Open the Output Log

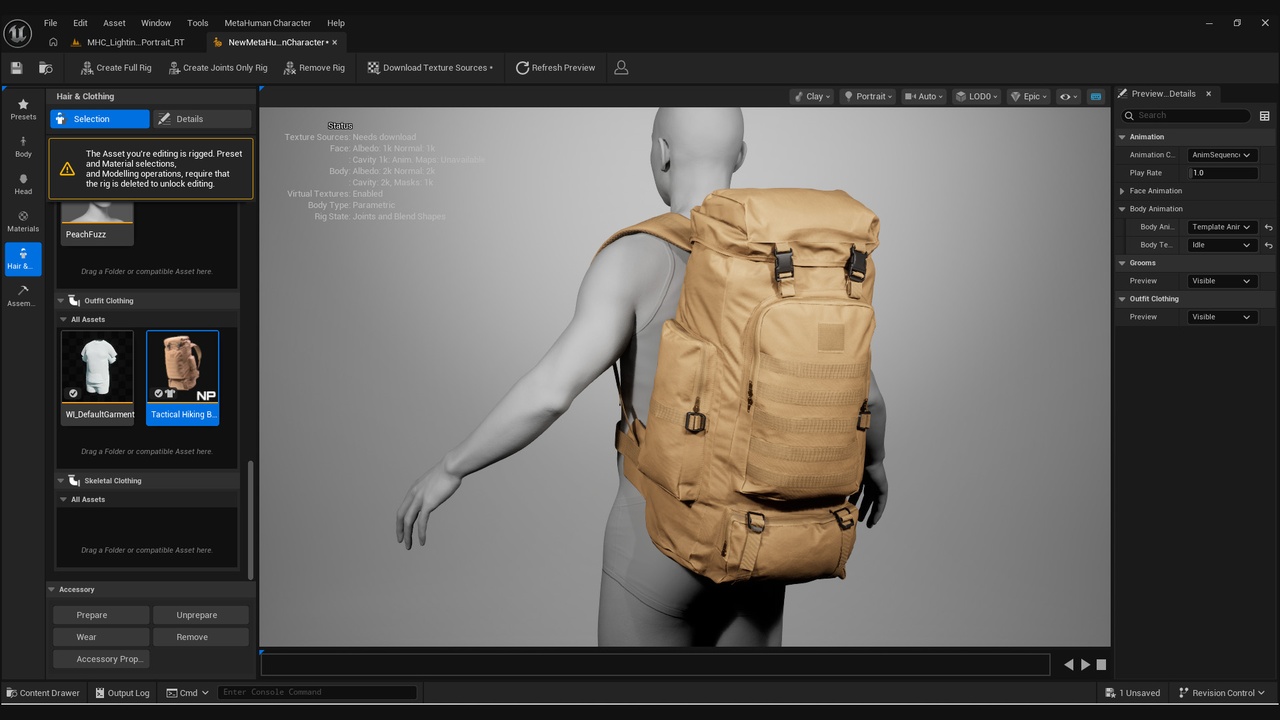(x=122, y=693)
